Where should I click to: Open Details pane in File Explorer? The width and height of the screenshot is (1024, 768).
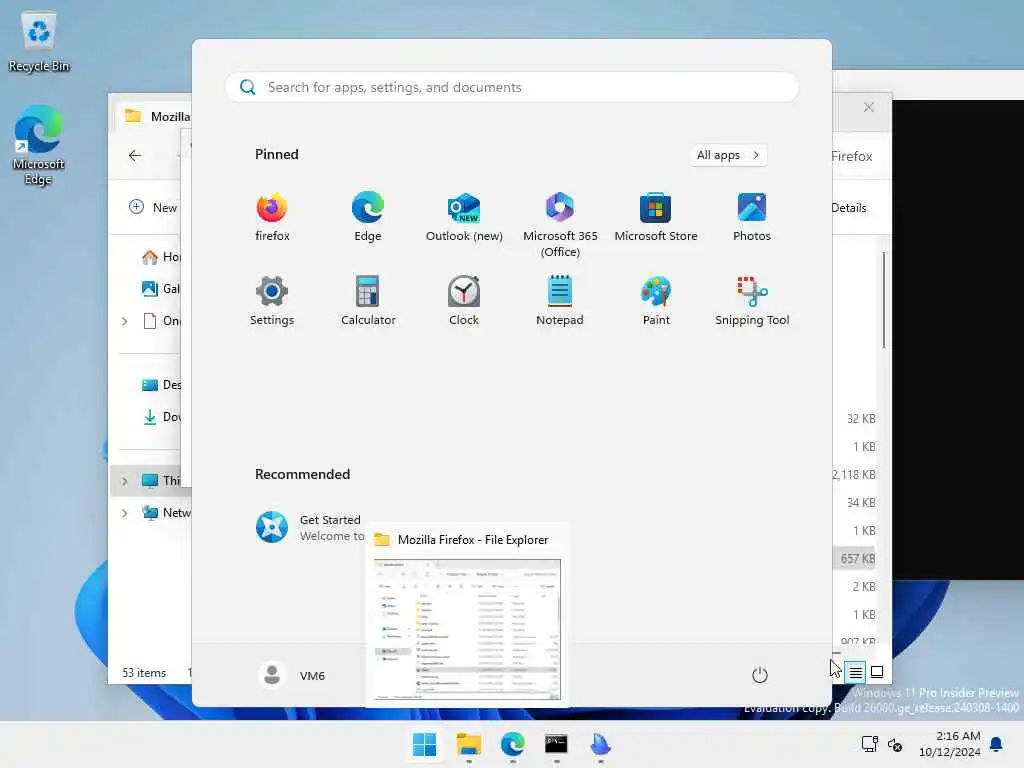pos(848,208)
